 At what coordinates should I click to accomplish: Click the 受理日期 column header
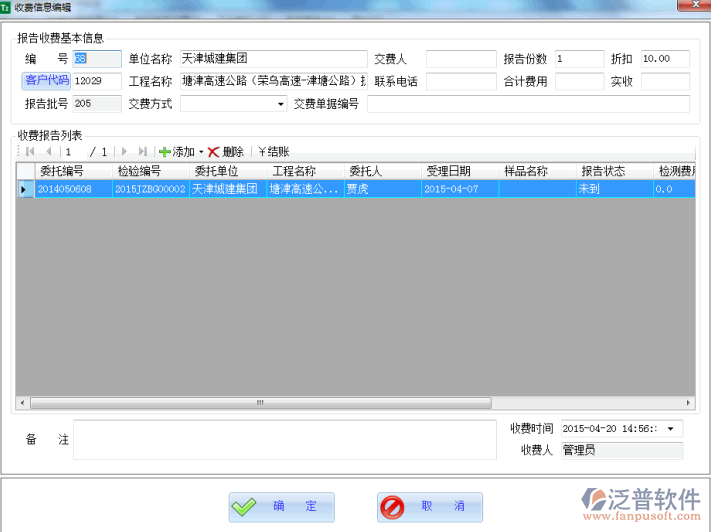(x=460, y=171)
